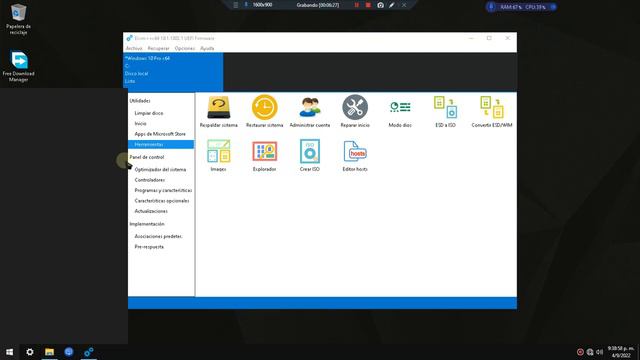
Task: Click the RAM CPU monitor widget
Action: coord(522,7)
